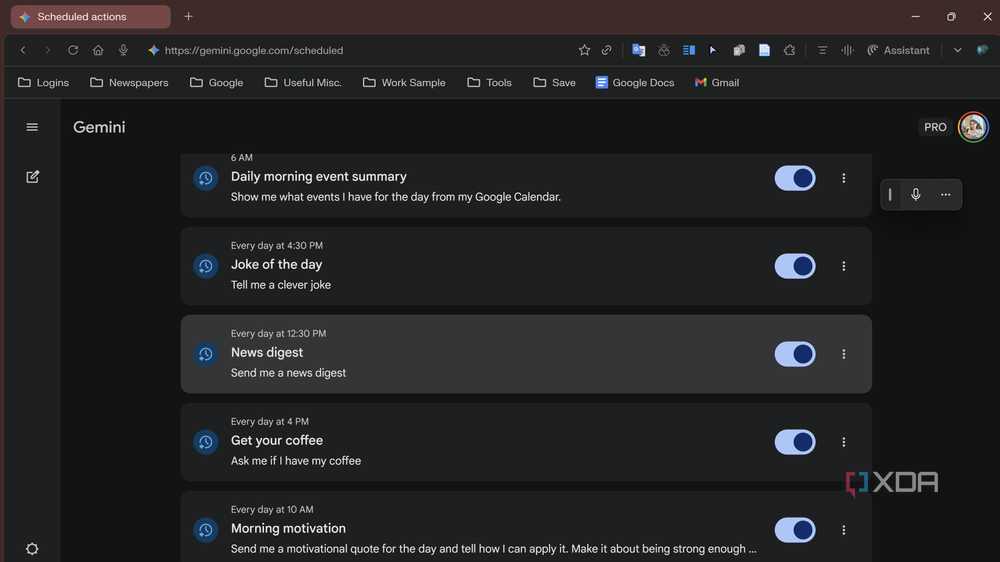
Task: Click the clock icon for News digest
Action: [x=205, y=354]
